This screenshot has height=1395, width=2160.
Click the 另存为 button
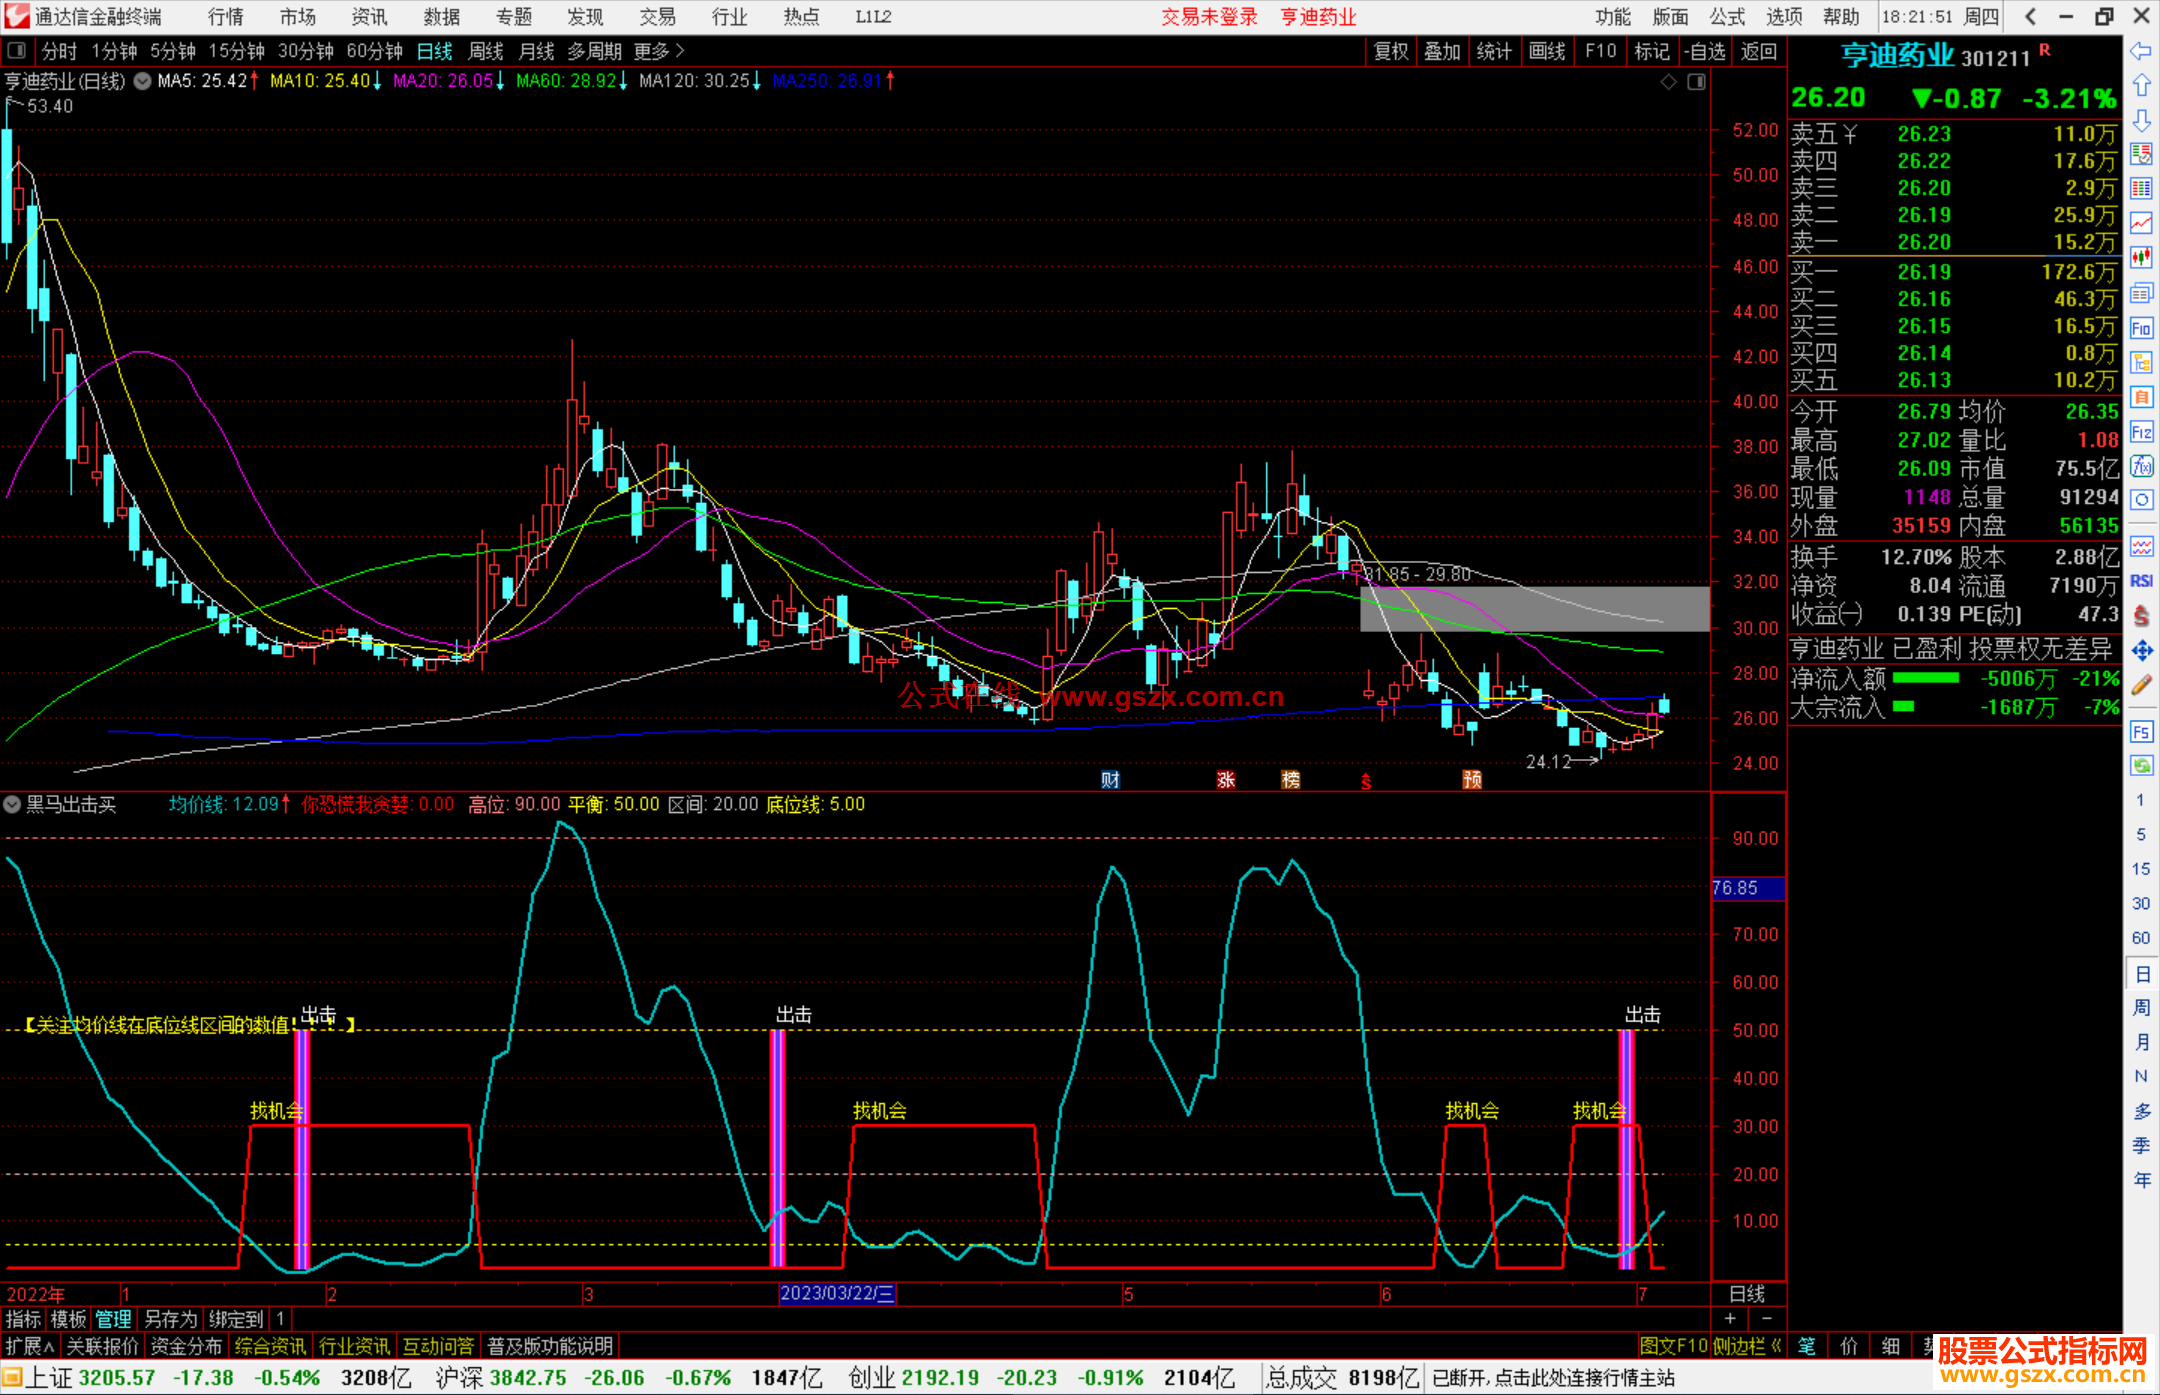(170, 1319)
